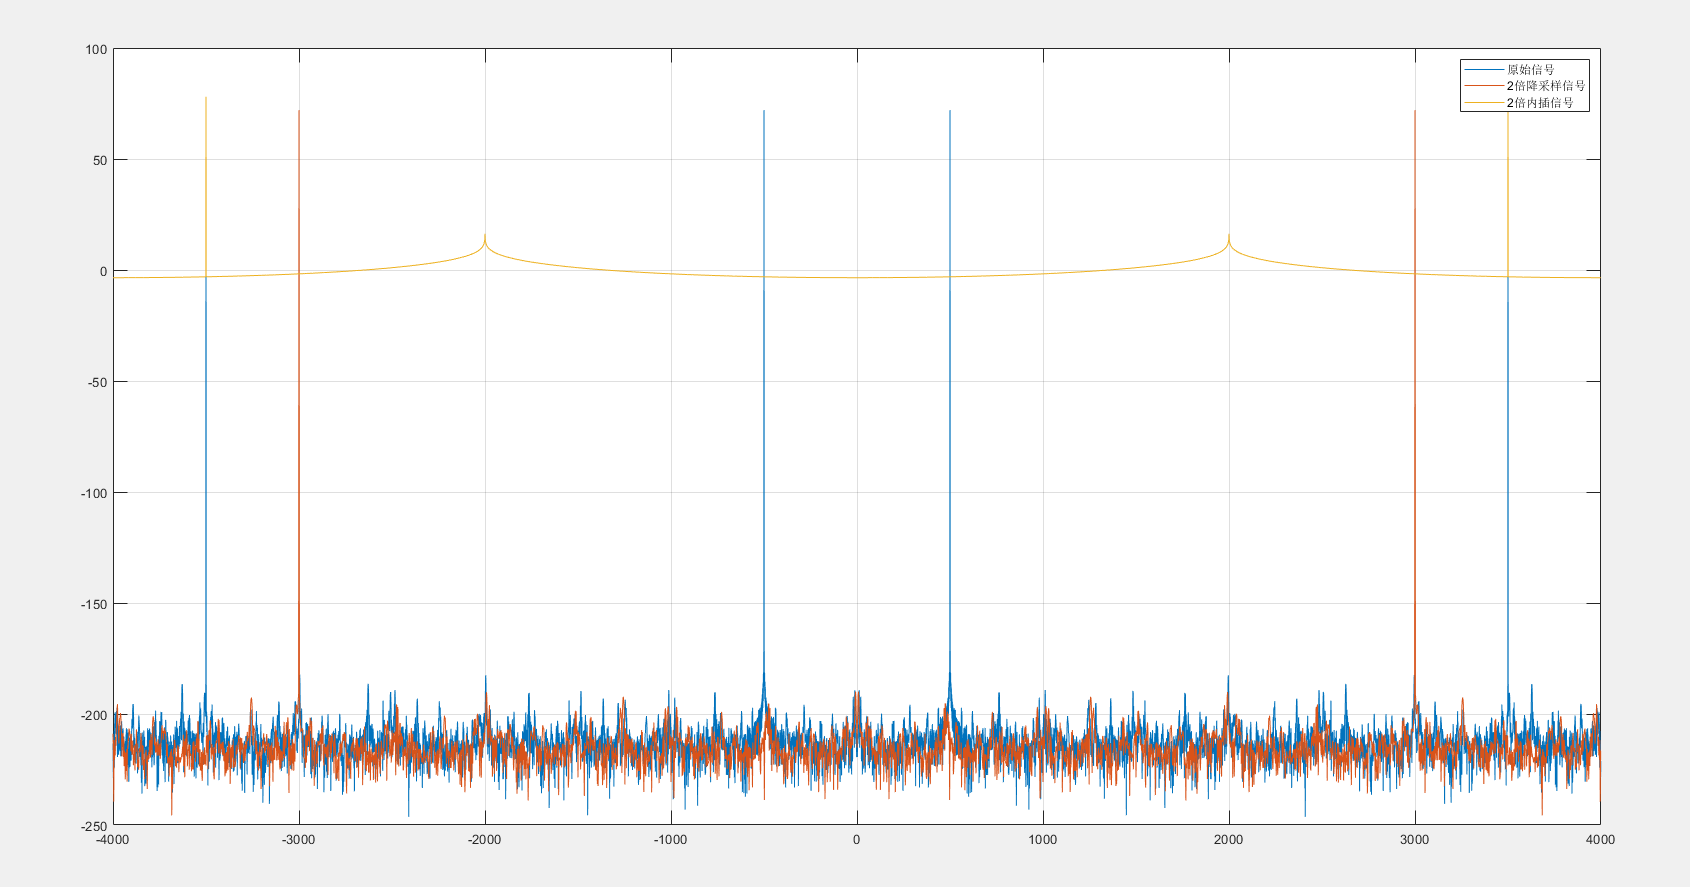Click the y-axis tick label -250

point(94,826)
